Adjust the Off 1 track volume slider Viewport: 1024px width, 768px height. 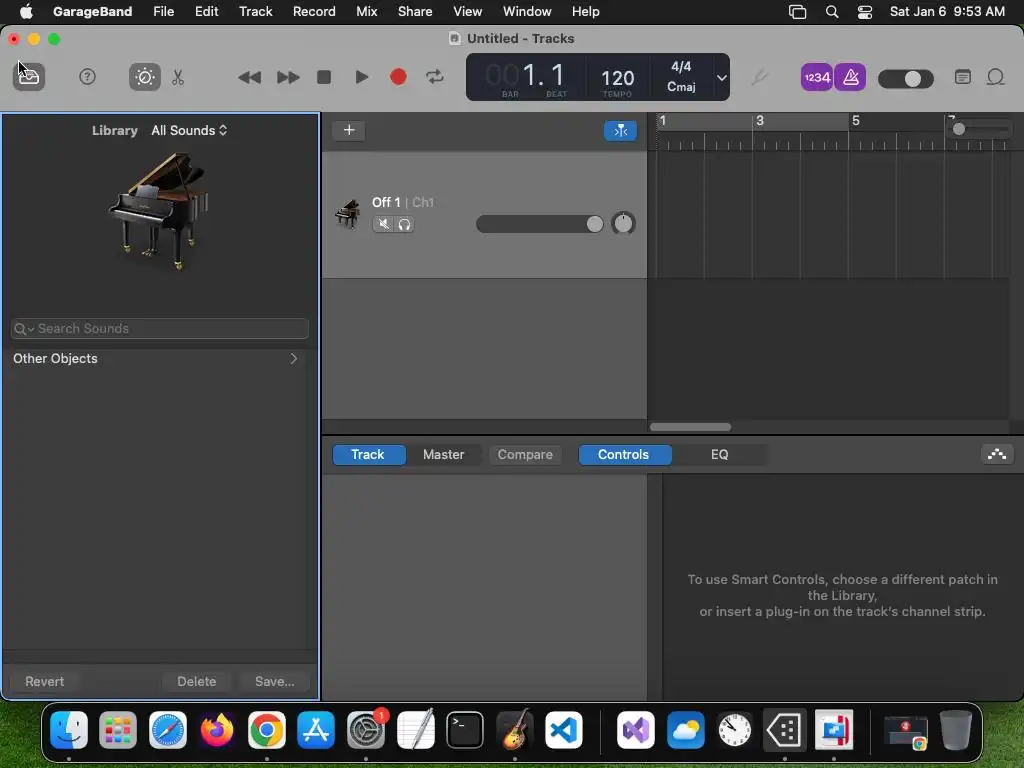tap(539, 224)
